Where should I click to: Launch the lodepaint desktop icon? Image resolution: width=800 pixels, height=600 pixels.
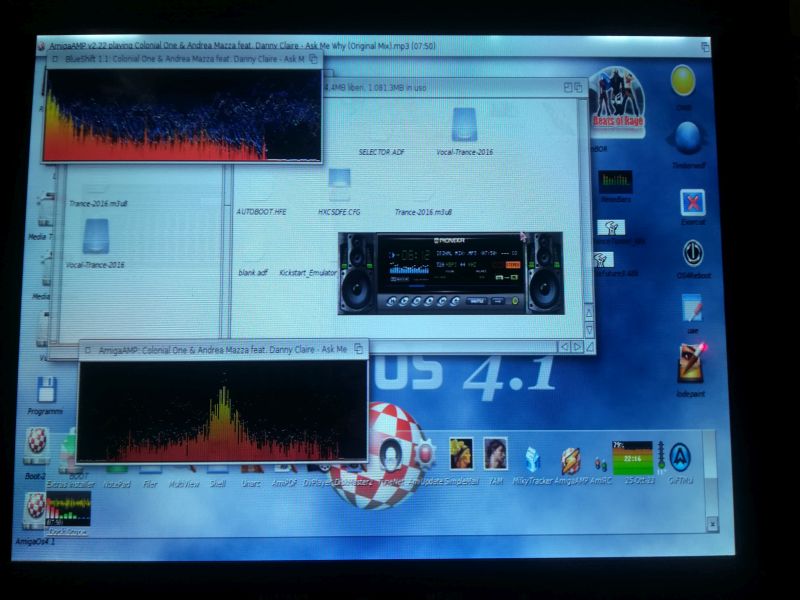coord(692,363)
